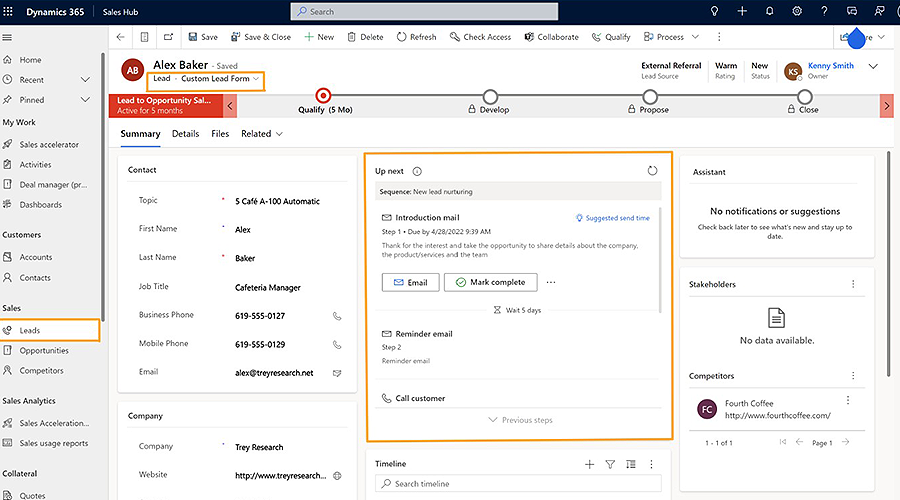Click the Email button in Up next

410,282
